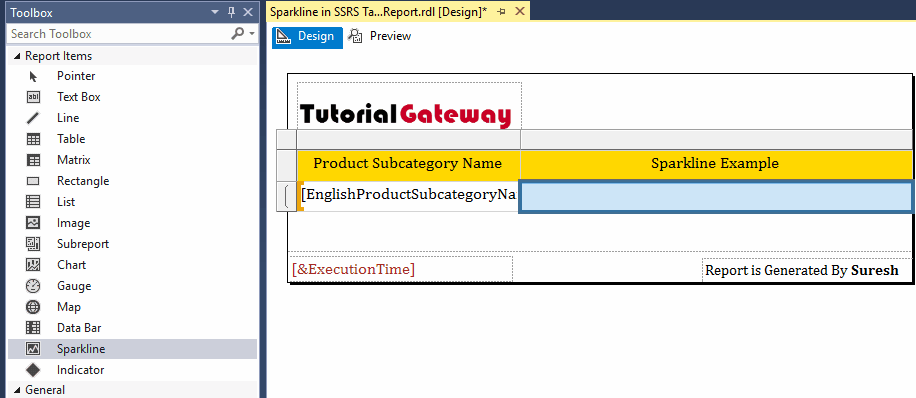This screenshot has height=398, width=916.
Task: Select the detail row handle of tablix
Action: point(286,195)
